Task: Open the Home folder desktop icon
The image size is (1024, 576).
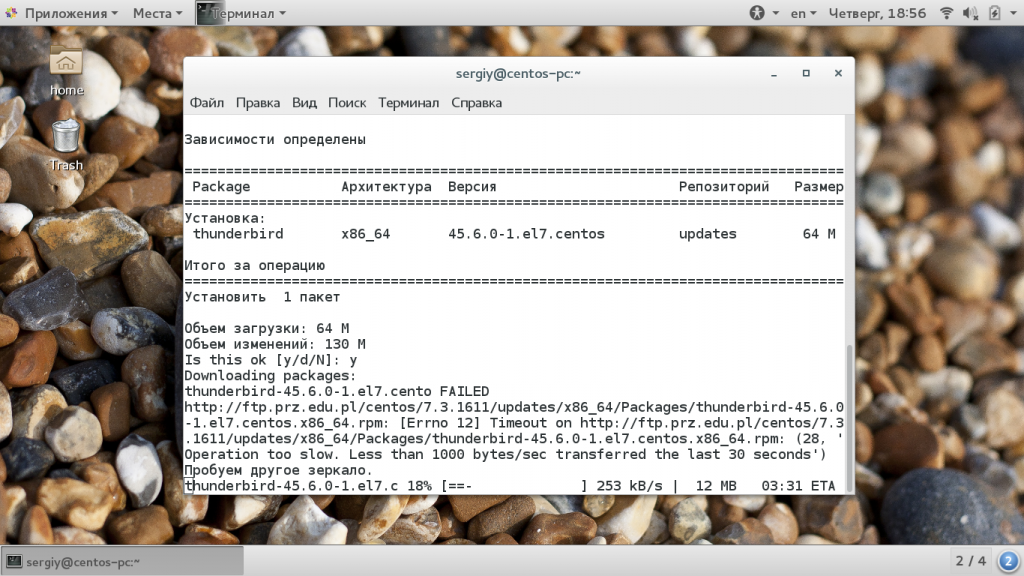Action: pos(66,70)
